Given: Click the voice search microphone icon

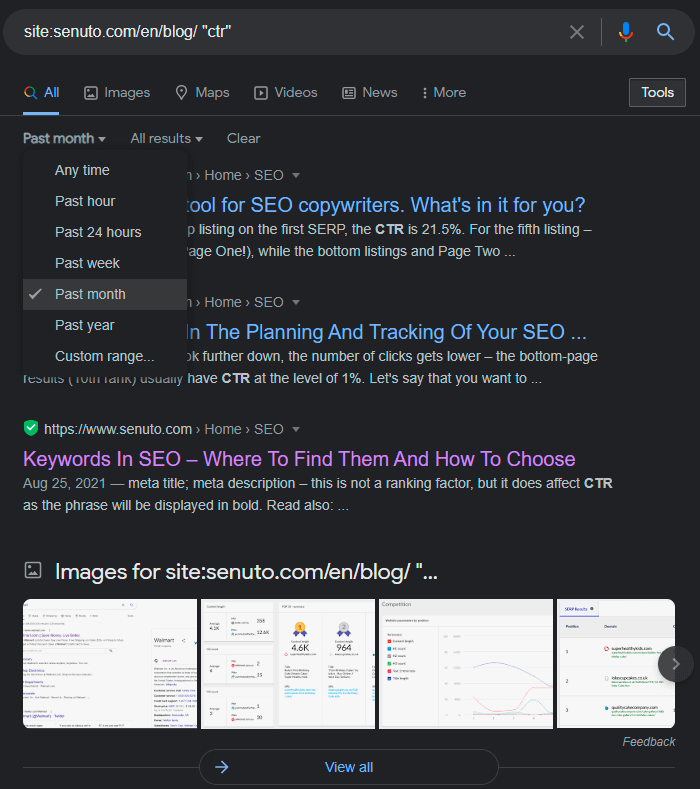Looking at the screenshot, I should pyautogui.click(x=626, y=32).
